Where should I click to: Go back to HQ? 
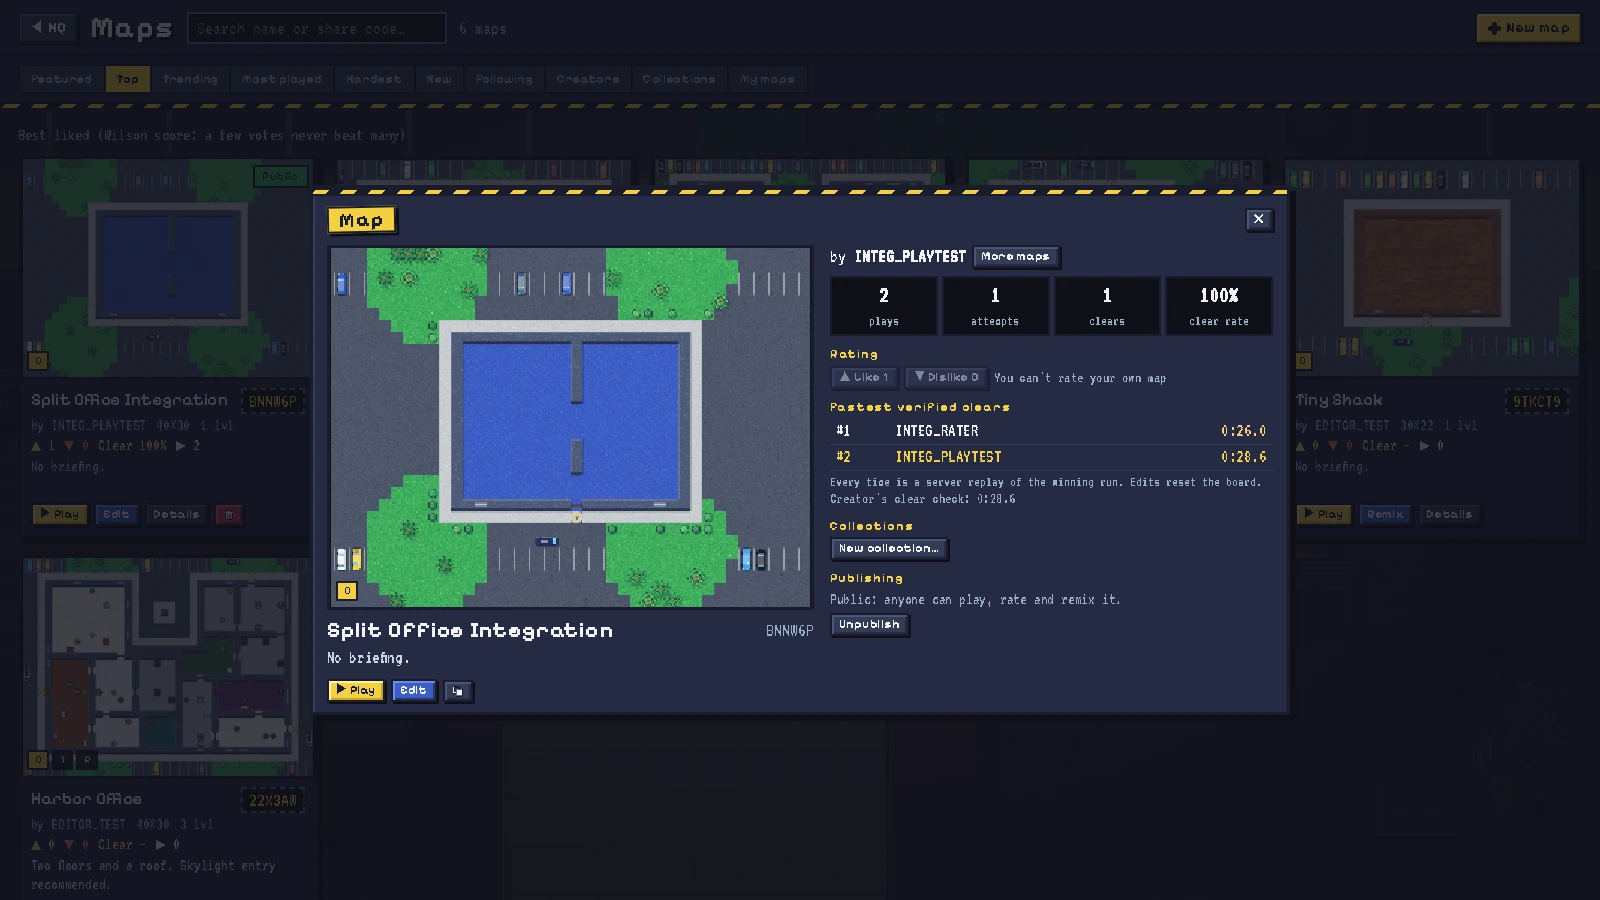48,28
